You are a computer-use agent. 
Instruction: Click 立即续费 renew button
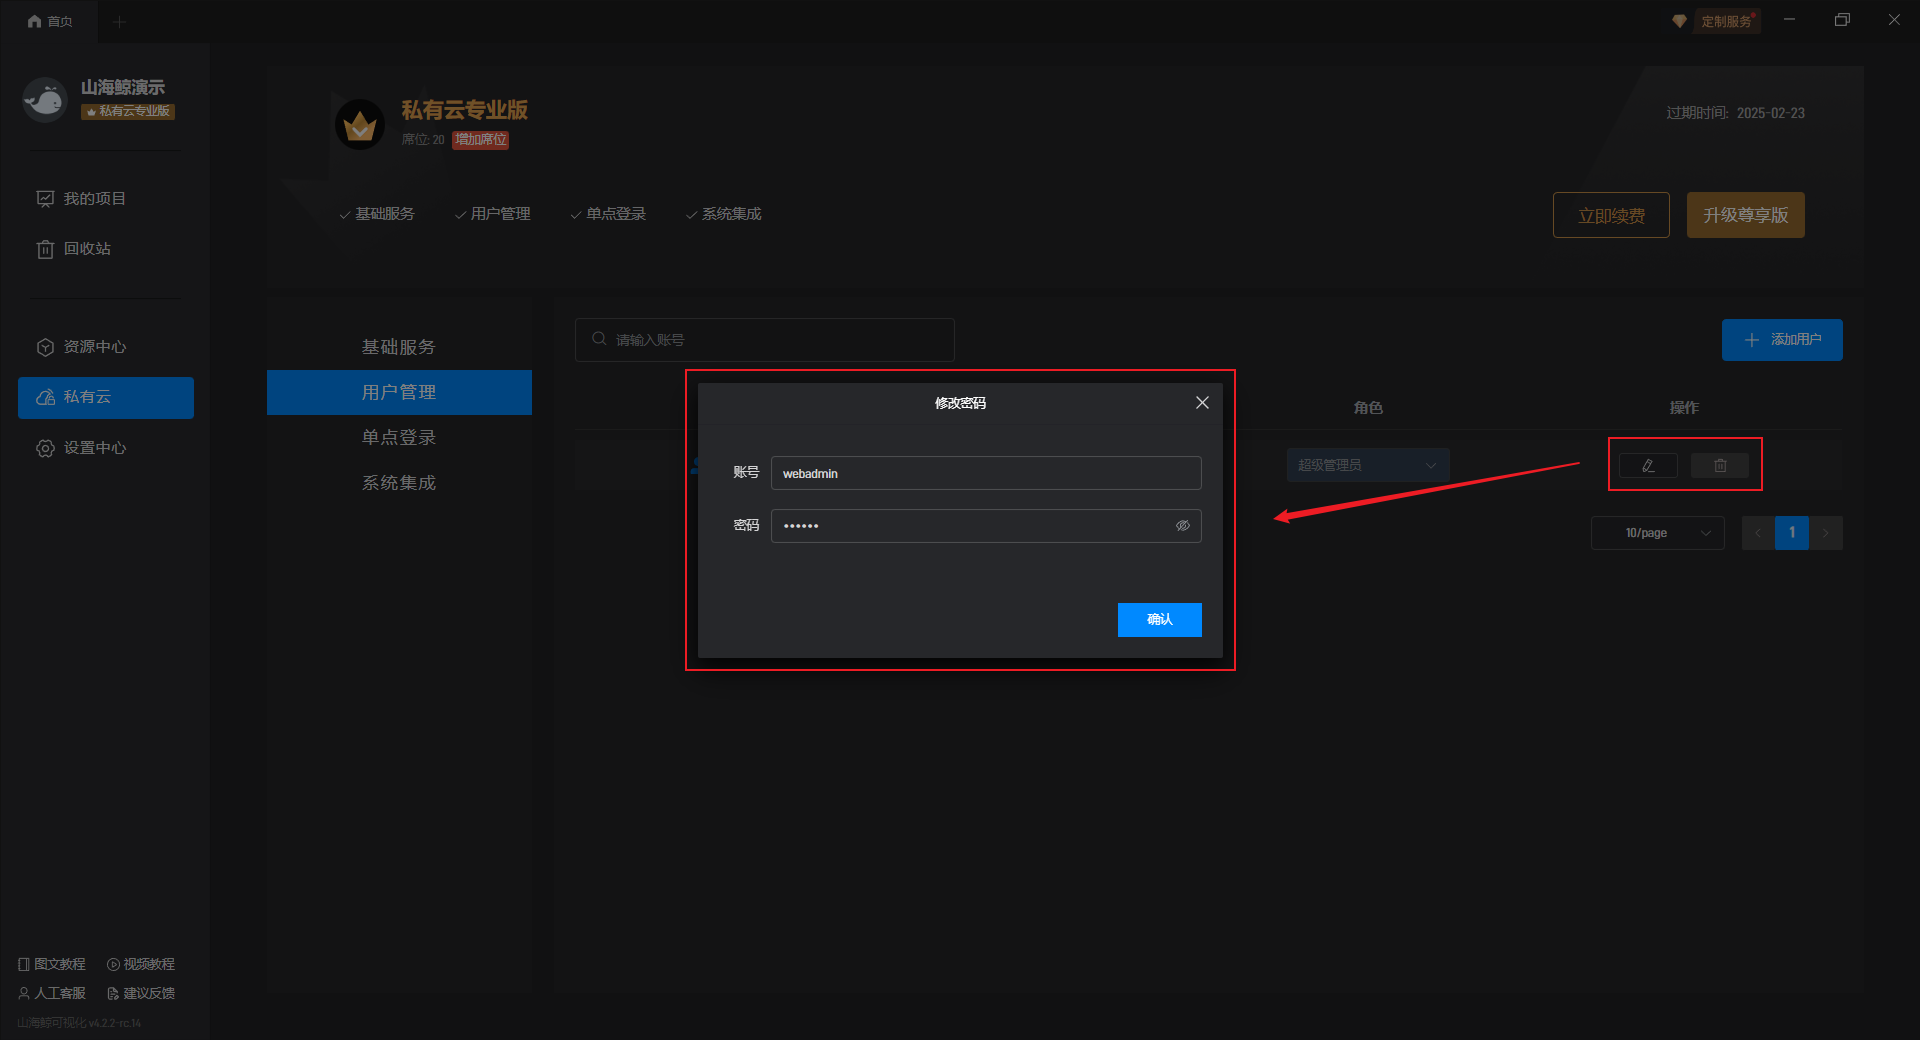(x=1611, y=215)
